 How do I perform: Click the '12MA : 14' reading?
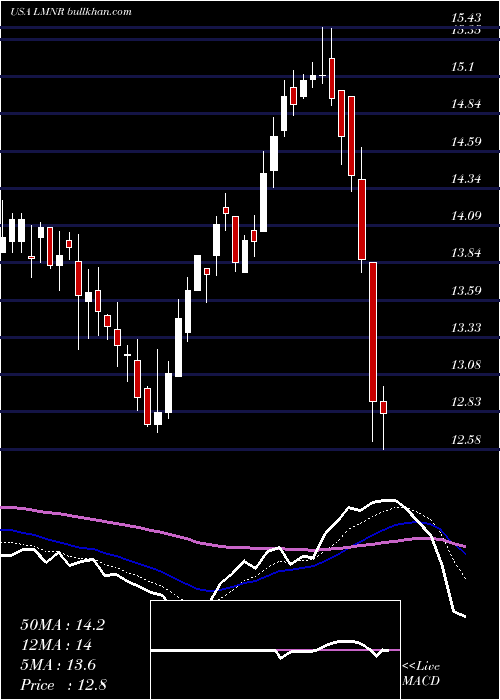coord(56,645)
